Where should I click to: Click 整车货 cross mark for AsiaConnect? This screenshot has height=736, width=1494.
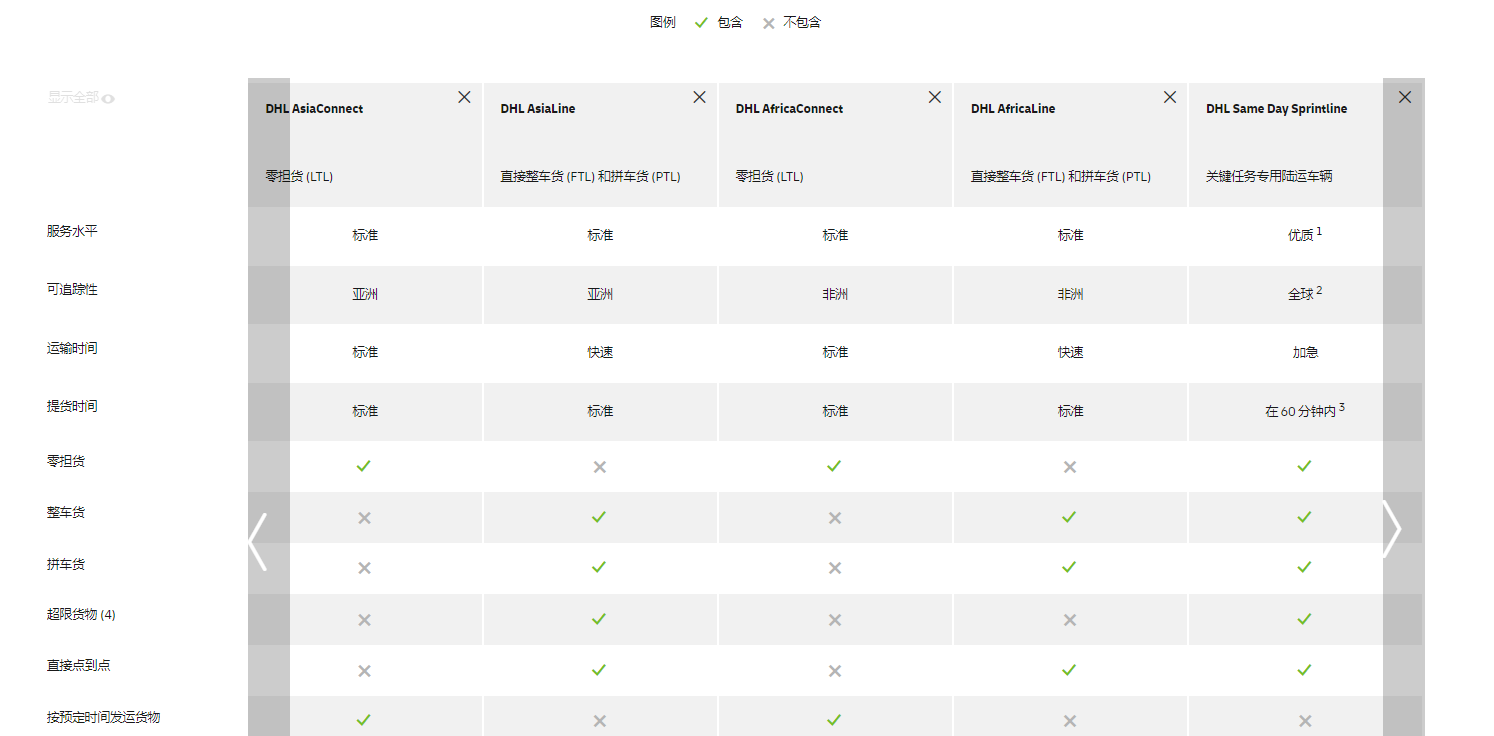364,518
